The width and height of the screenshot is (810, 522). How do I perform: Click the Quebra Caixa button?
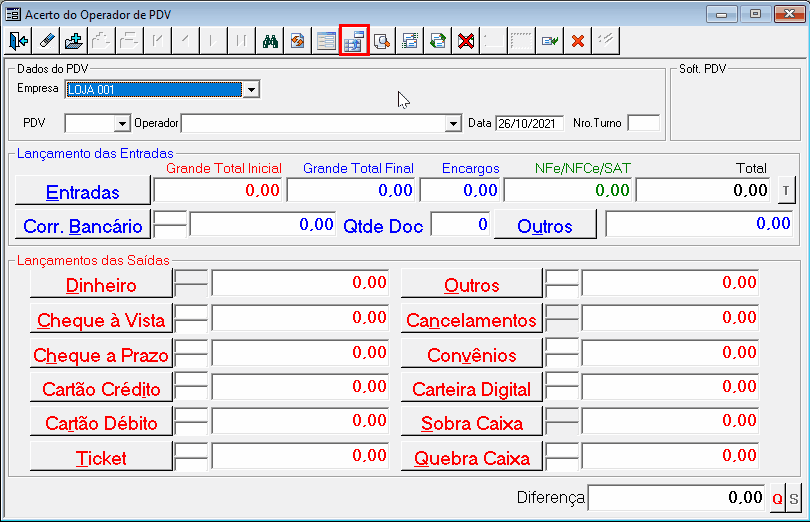click(472, 457)
